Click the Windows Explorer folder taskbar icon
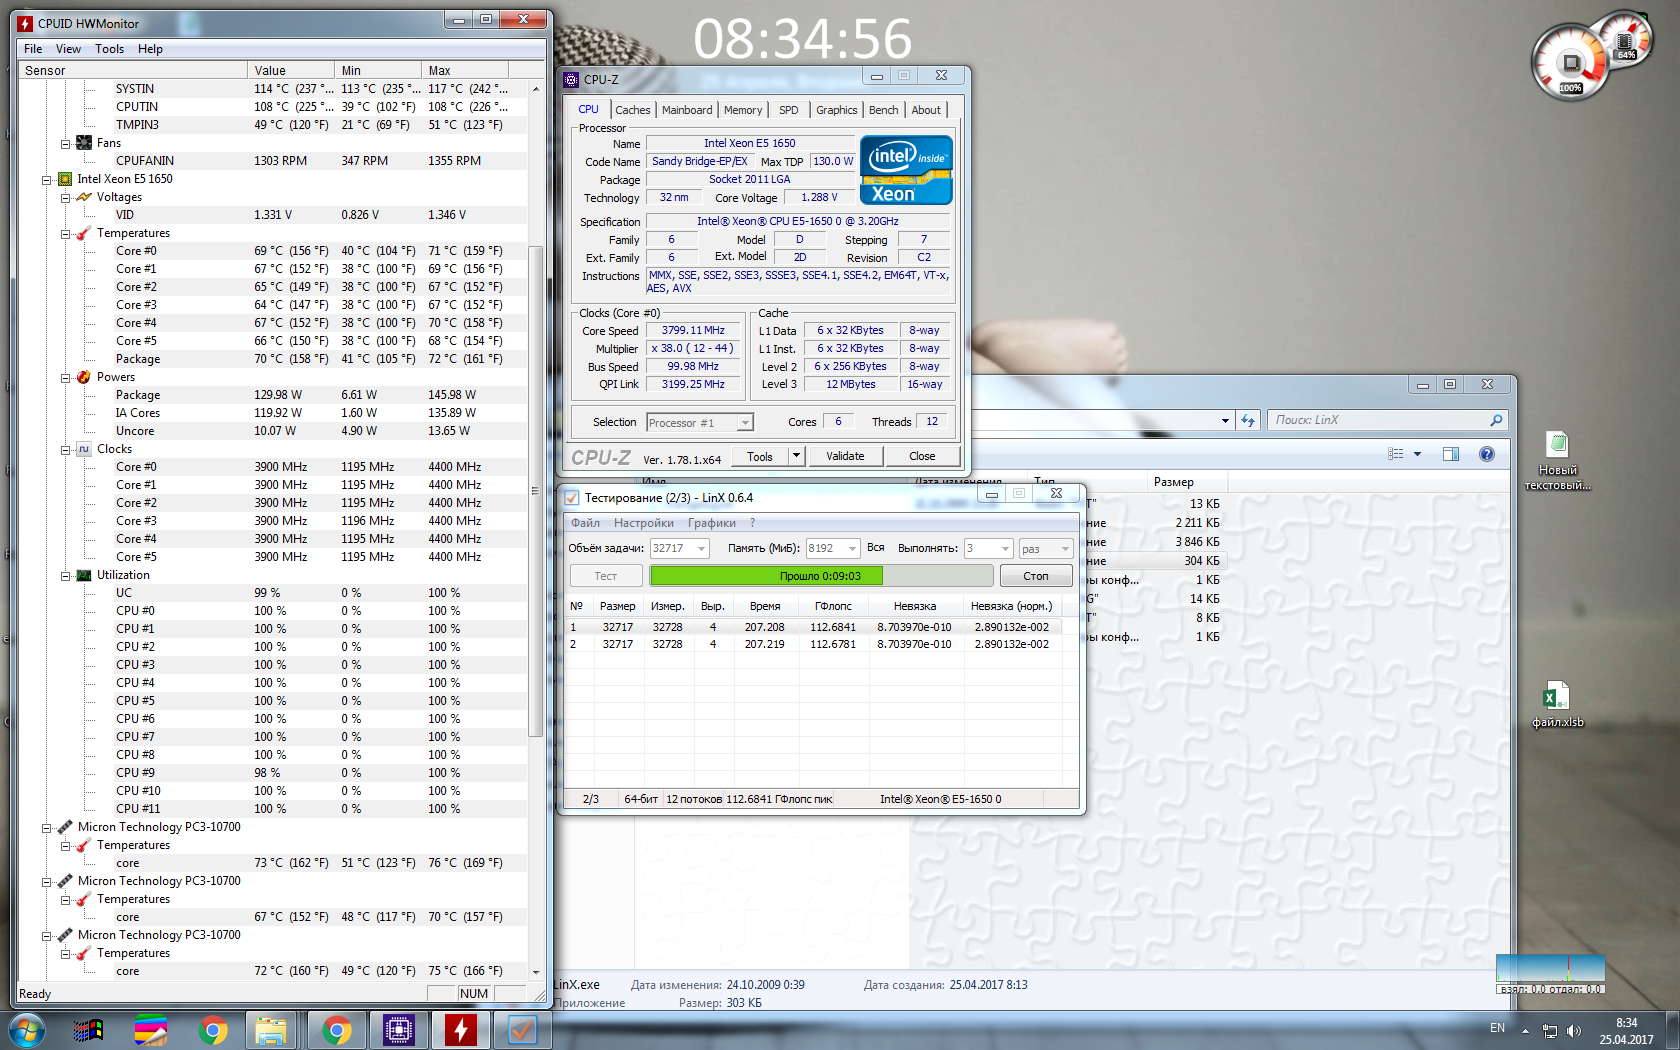 [x=271, y=1030]
